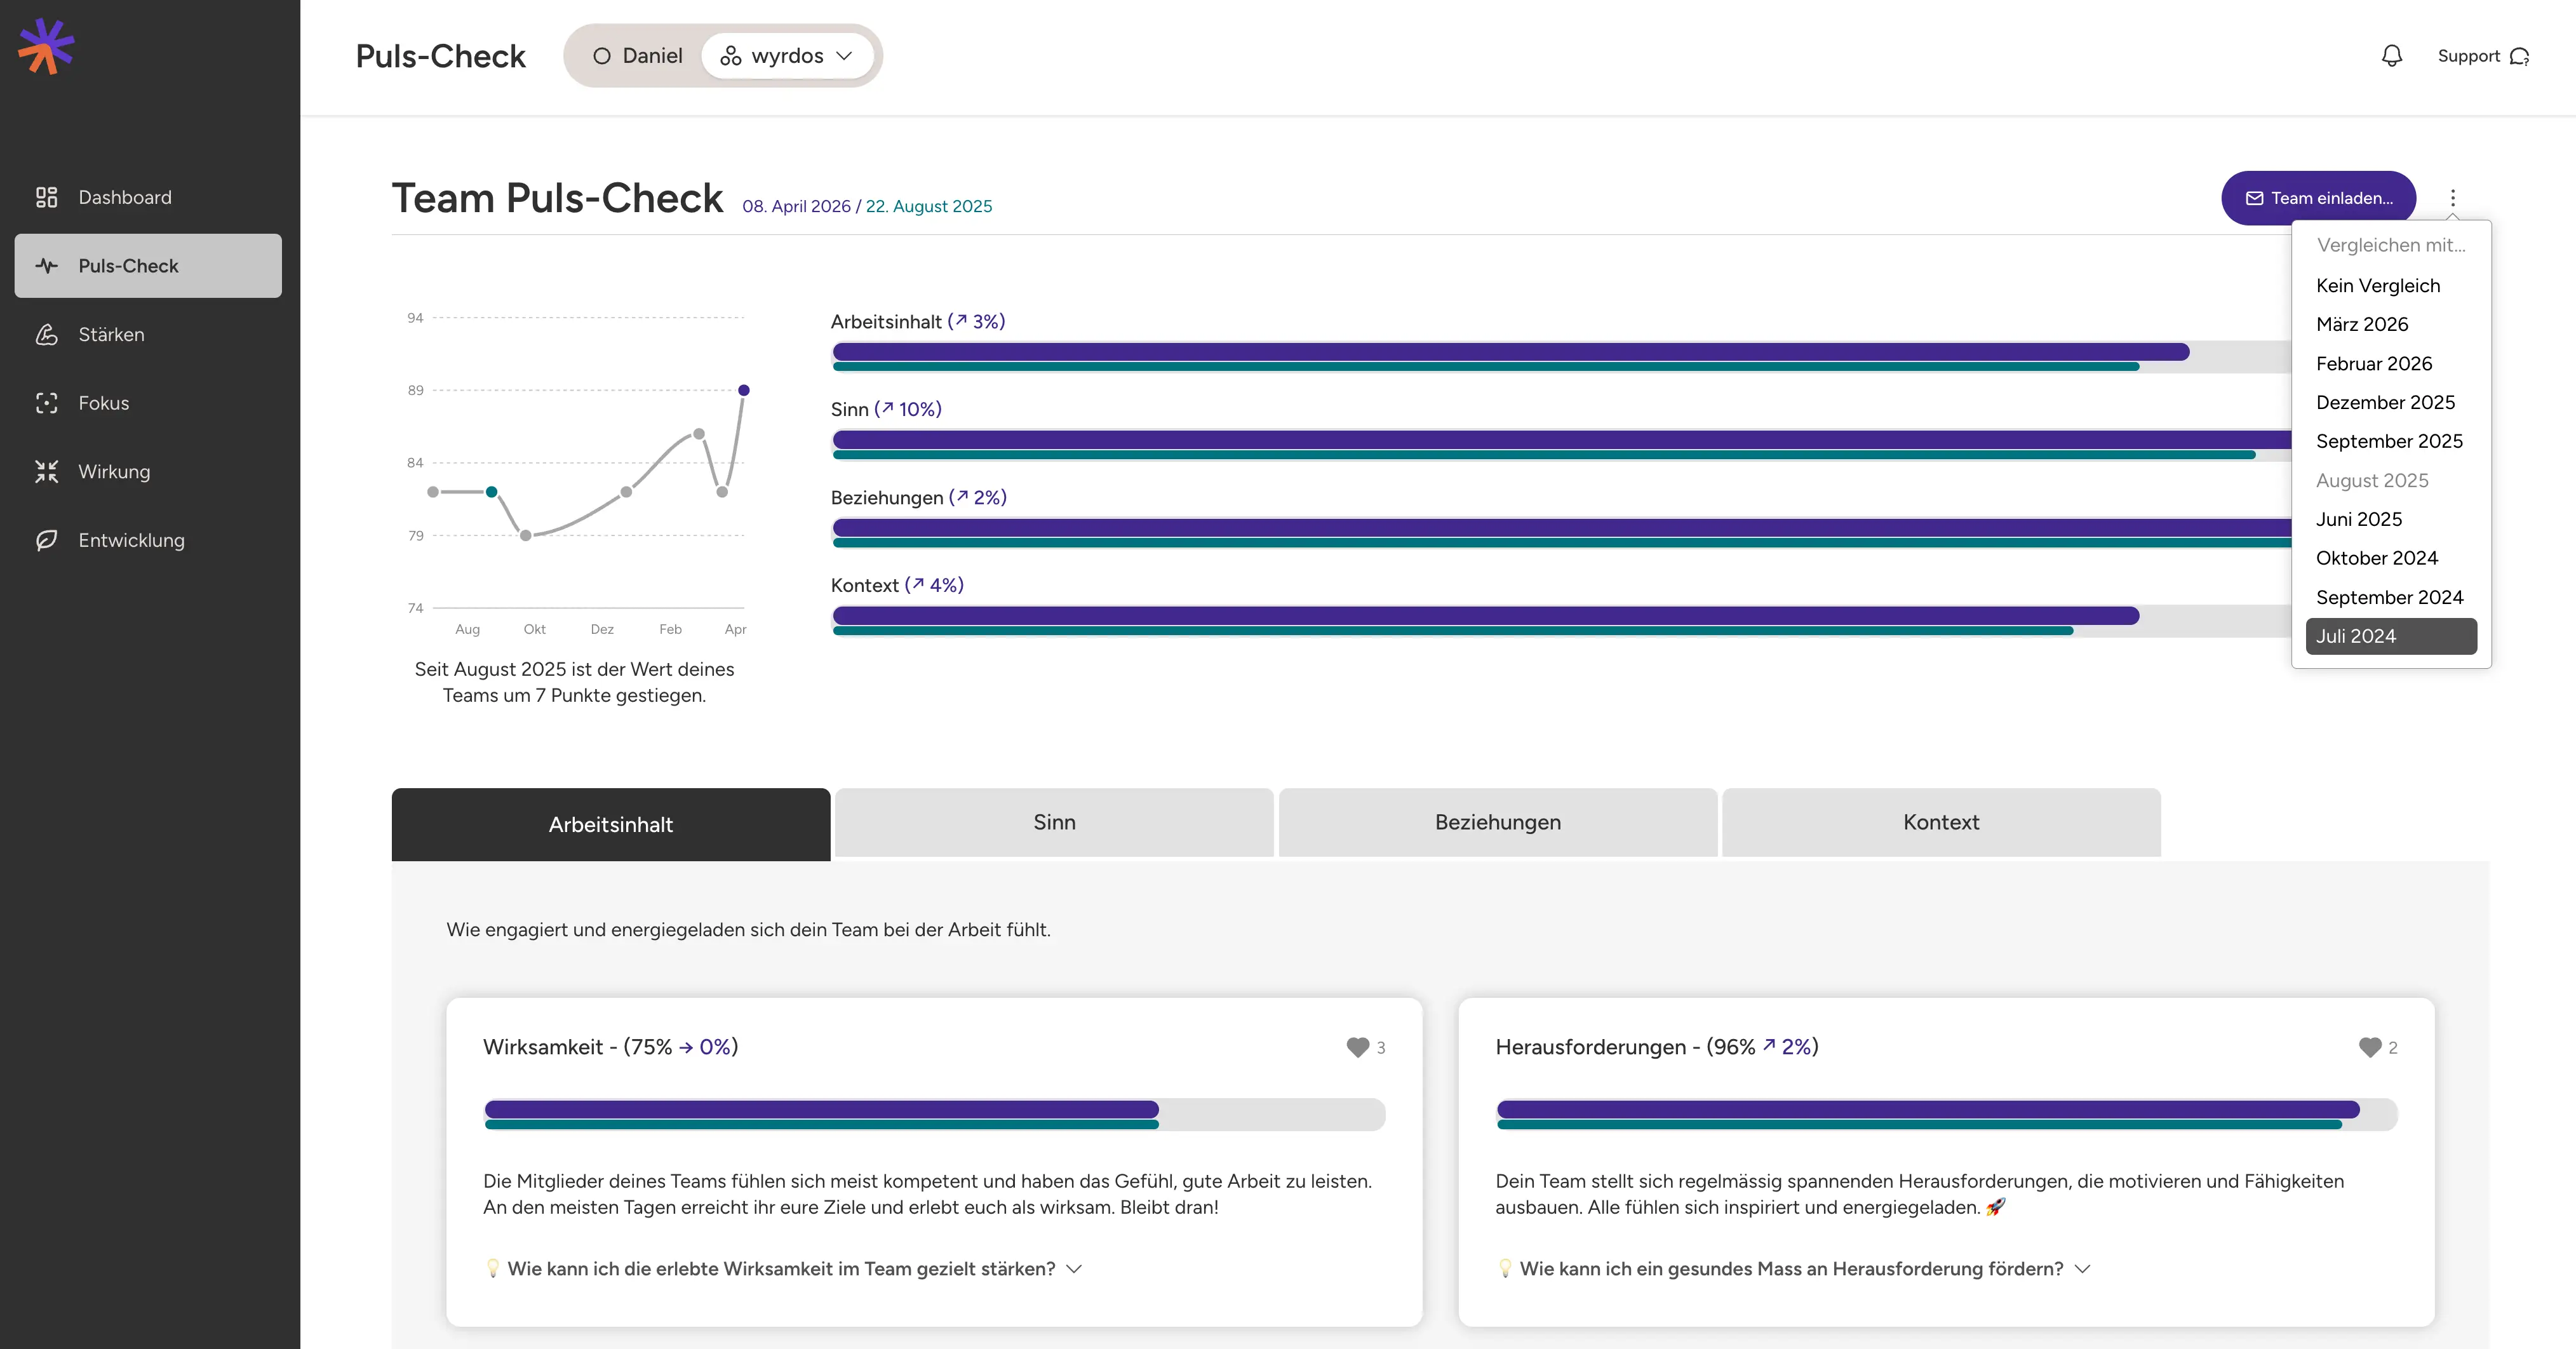
Task: Click the three-dot options menu icon
Action: tap(2452, 198)
